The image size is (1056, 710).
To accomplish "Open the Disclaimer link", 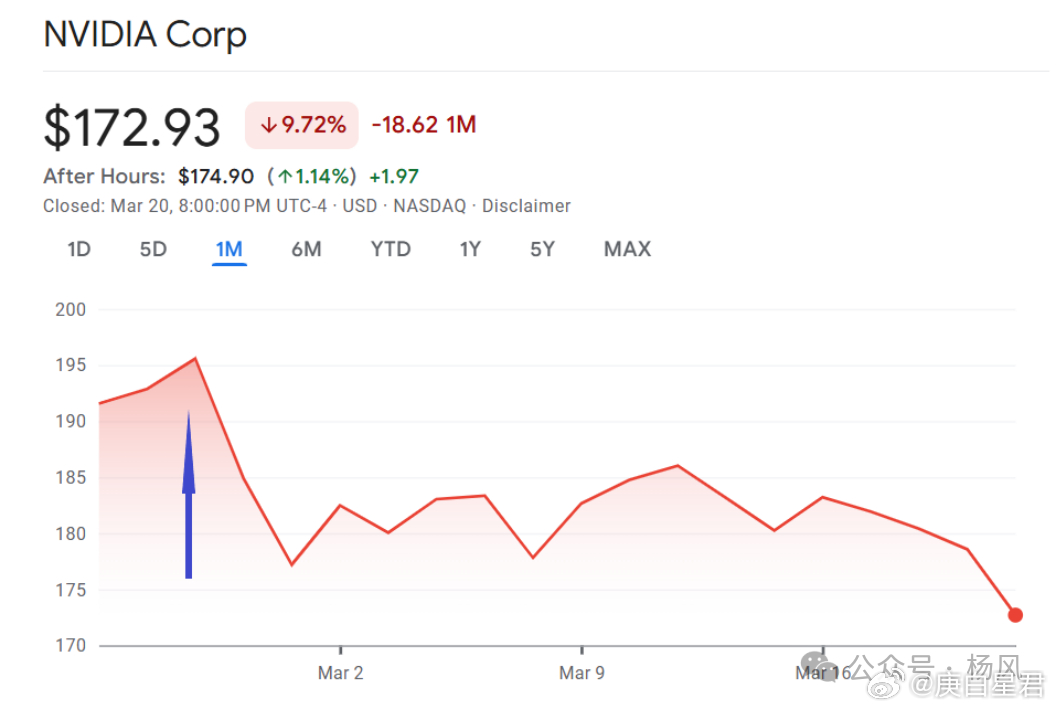I will pos(526,206).
